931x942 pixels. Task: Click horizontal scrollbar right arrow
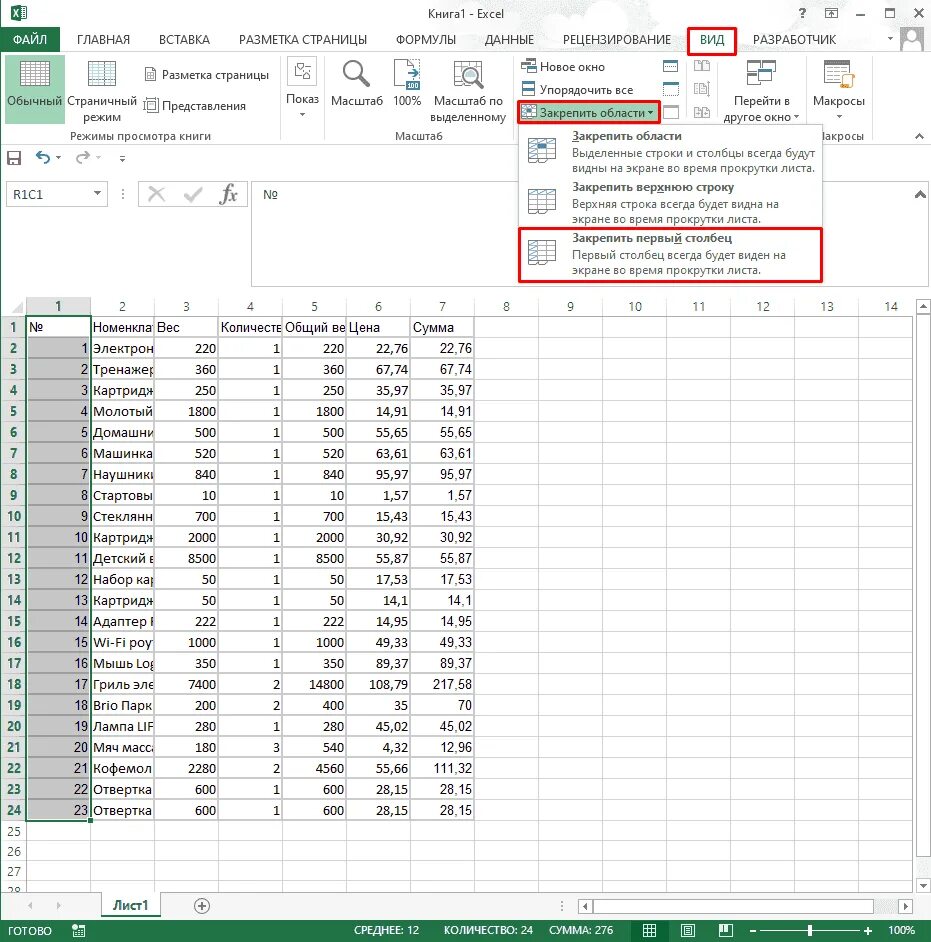click(x=906, y=906)
